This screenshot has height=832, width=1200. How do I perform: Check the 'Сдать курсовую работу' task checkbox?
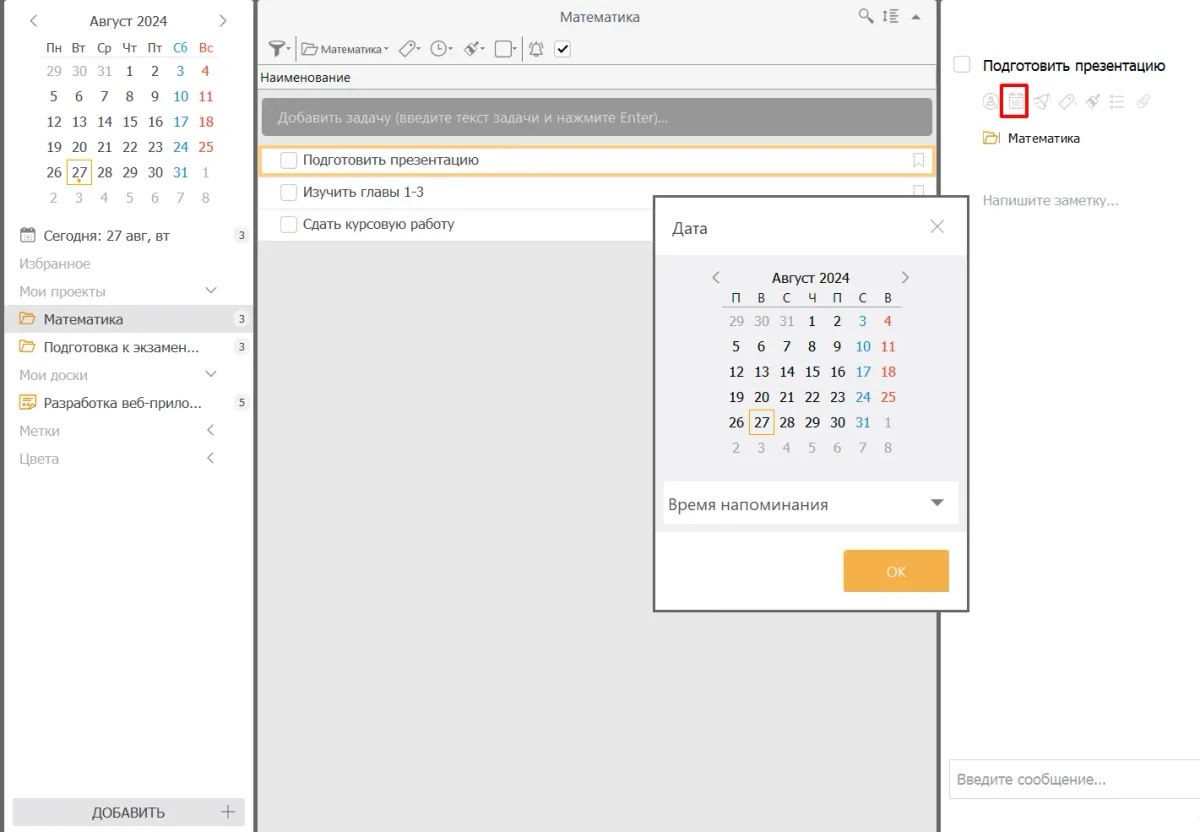(289, 224)
